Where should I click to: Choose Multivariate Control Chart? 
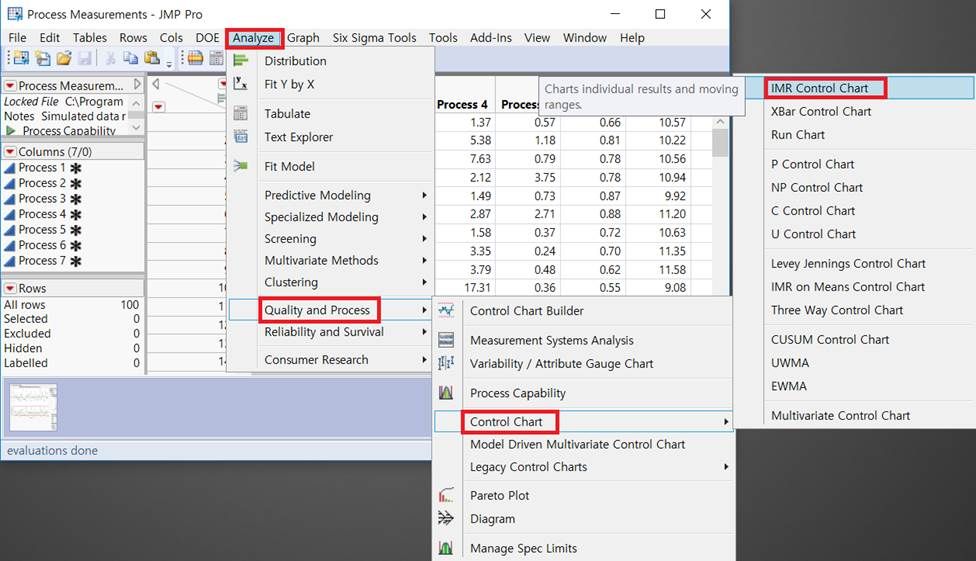tap(840, 415)
